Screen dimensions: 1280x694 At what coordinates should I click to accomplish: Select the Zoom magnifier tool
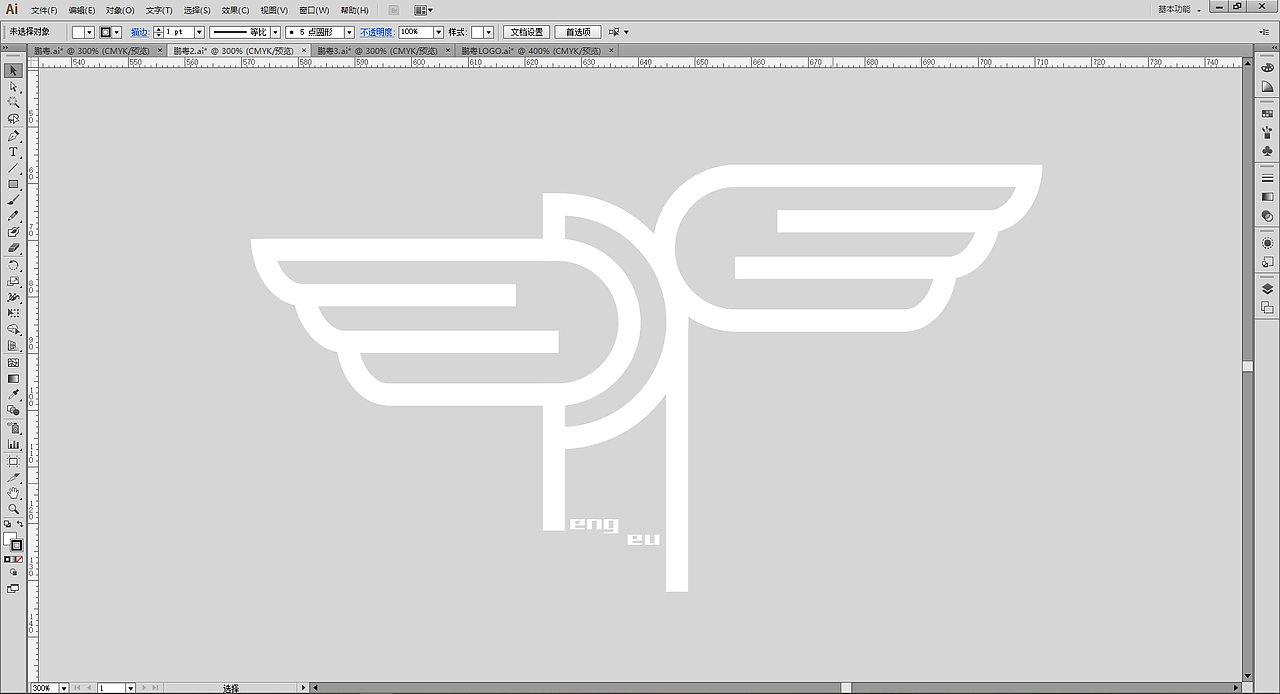[x=13, y=509]
